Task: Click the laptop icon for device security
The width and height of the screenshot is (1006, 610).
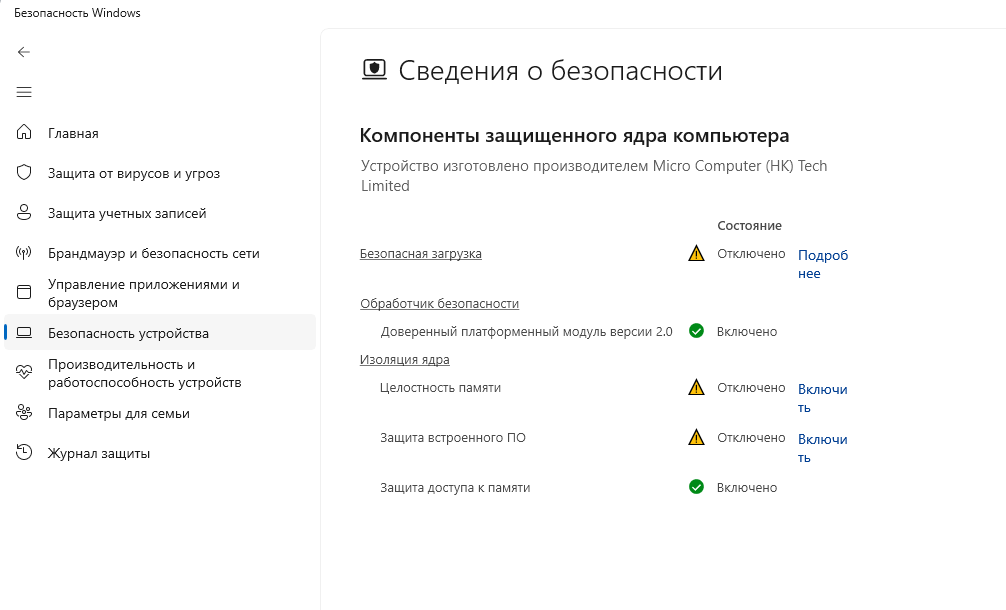Action: tap(25, 333)
